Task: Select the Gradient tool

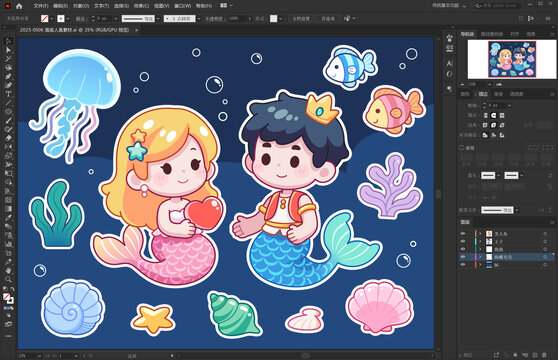Action: click(x=8, y=208)
